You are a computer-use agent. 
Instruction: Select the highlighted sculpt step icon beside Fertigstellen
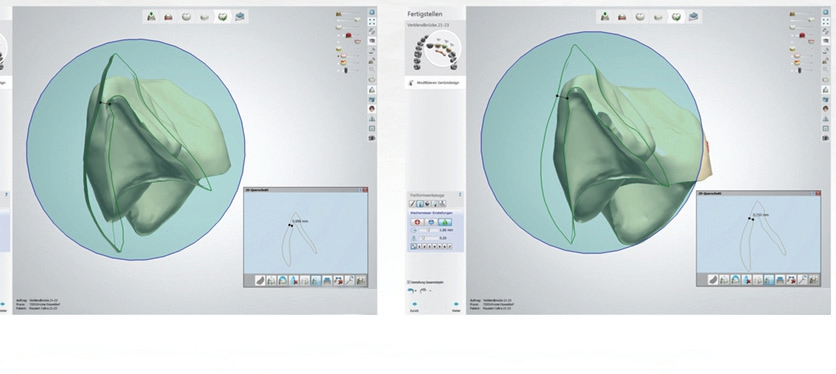click(676, 17)
